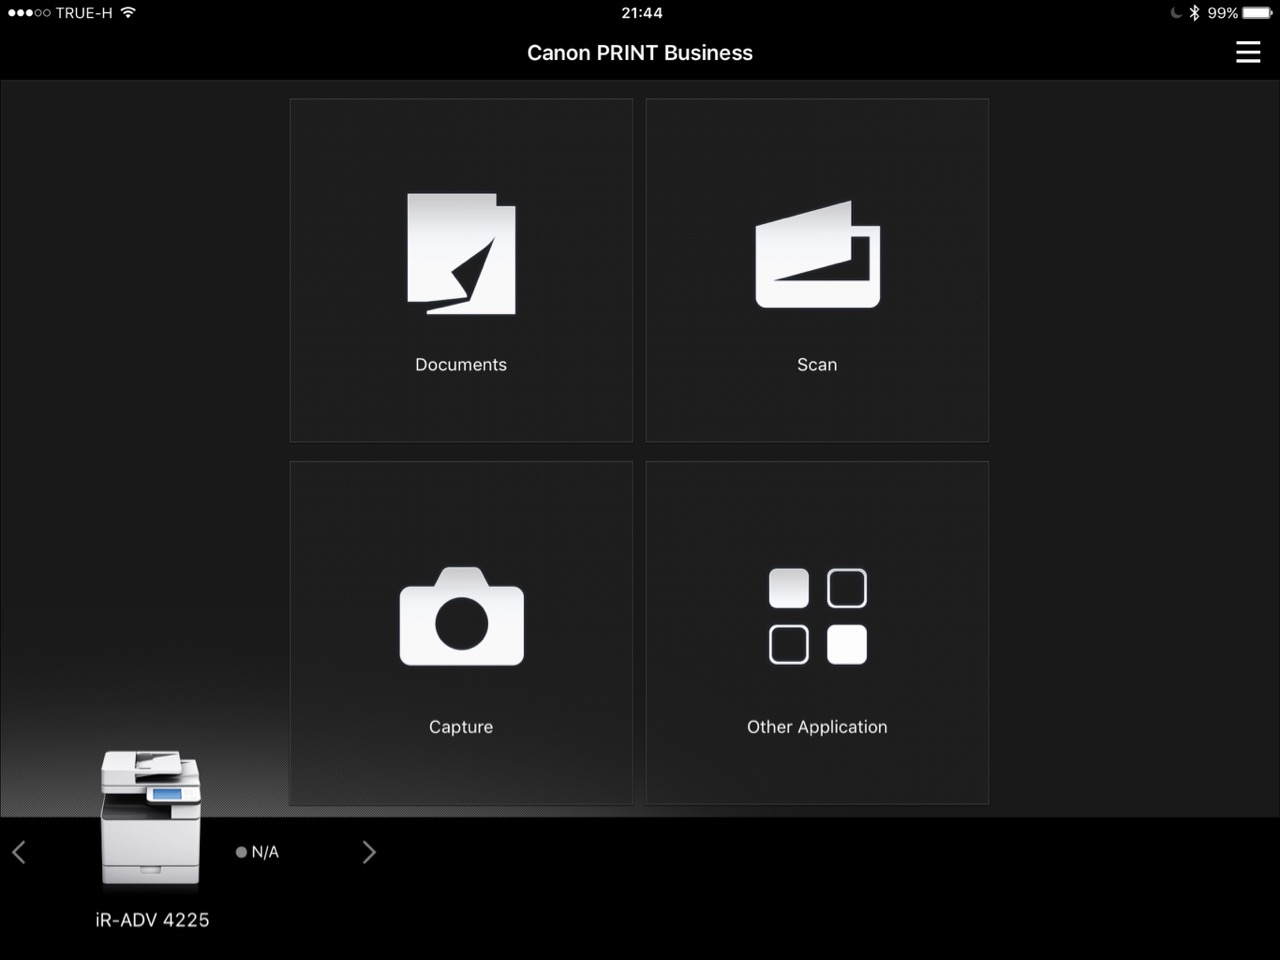Tap the iR-ADV 4225 printer name
This screenshot has width=1280, height=960.
click(x=152, y=920)
